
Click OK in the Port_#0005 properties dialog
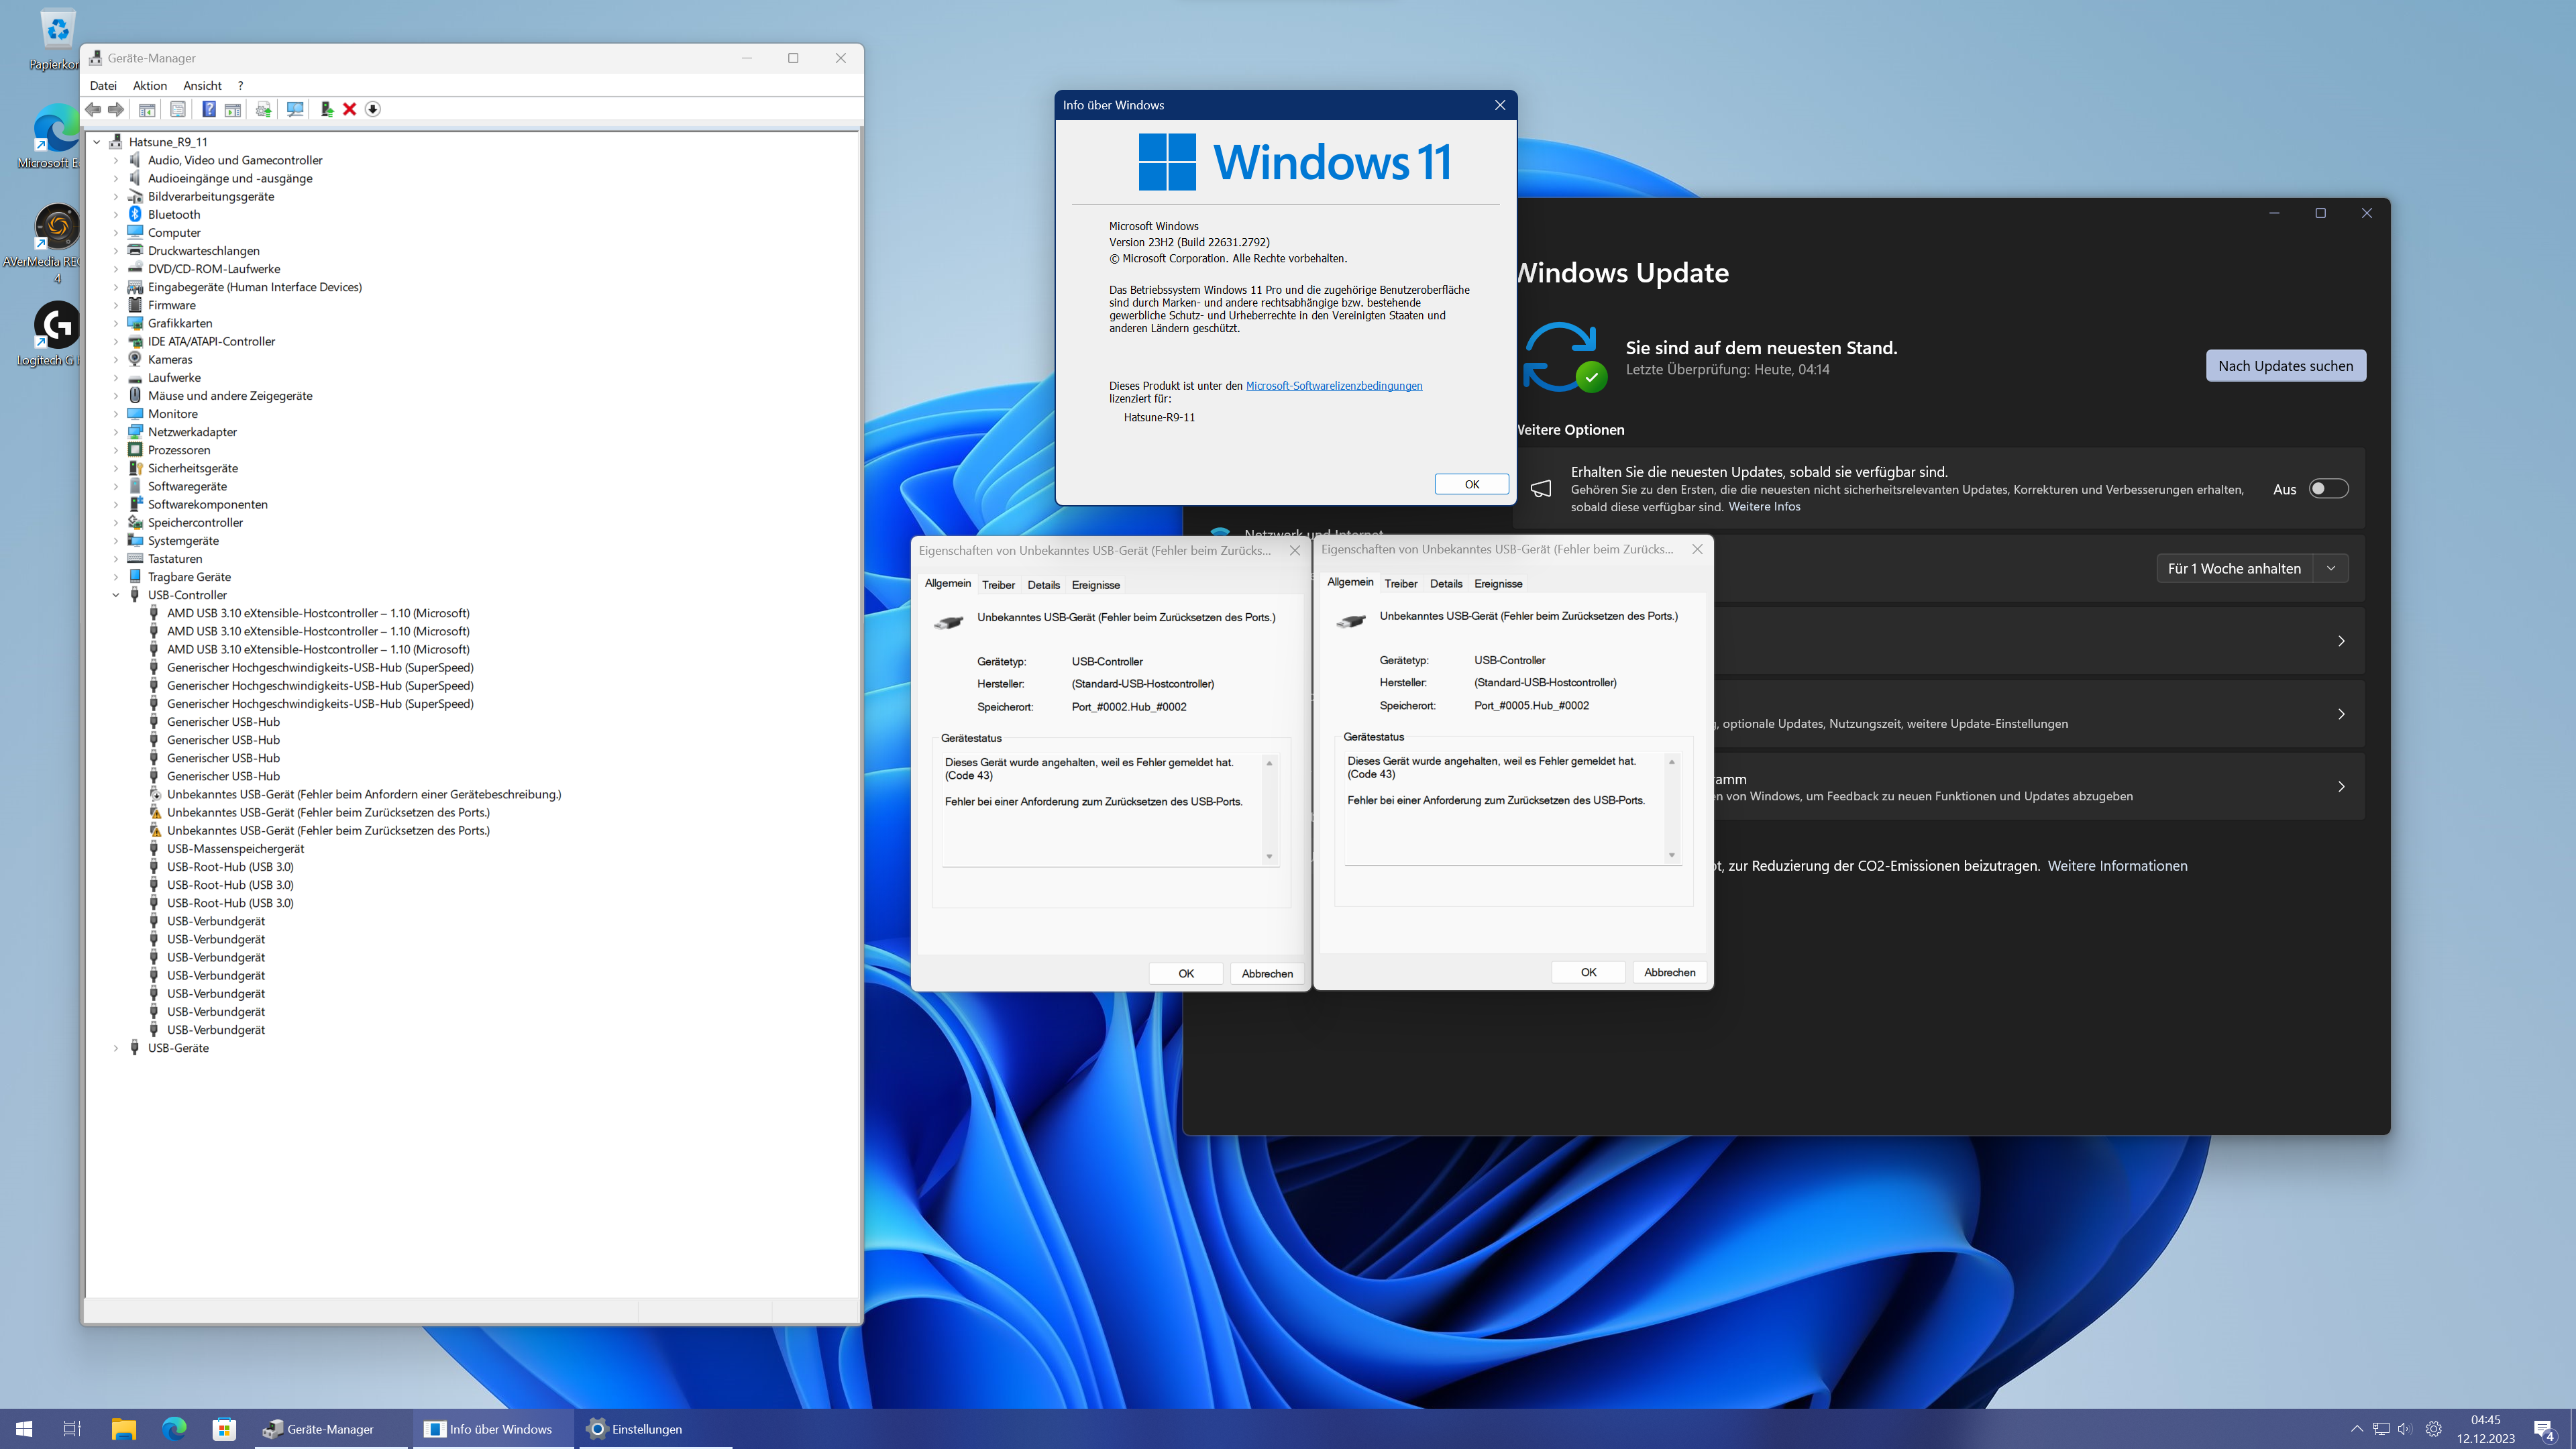click(1588, 972)
